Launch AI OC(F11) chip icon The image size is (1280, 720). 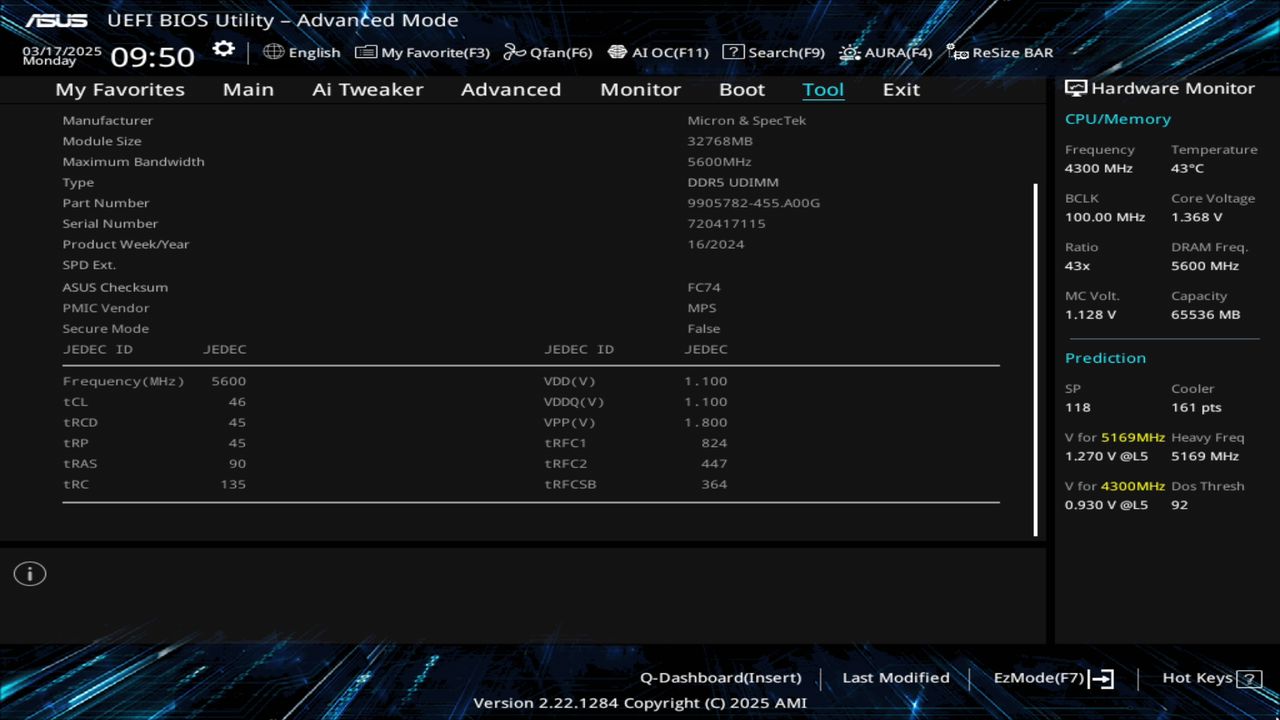pos(617,52)
